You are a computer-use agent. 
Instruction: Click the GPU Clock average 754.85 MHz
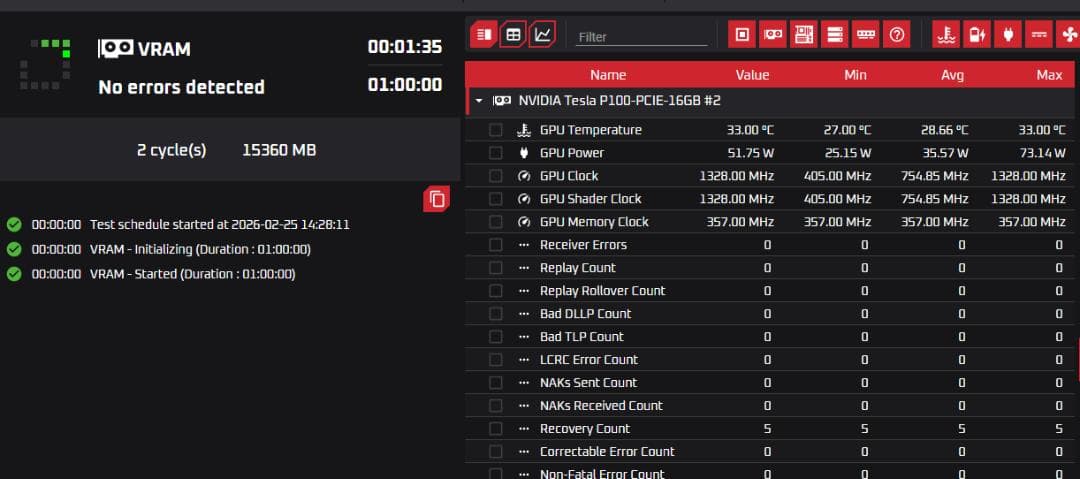[935, 176]
